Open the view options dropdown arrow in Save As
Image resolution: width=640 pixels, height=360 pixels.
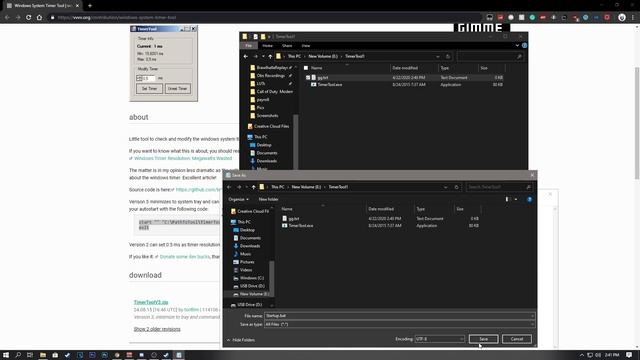[516, 199]
